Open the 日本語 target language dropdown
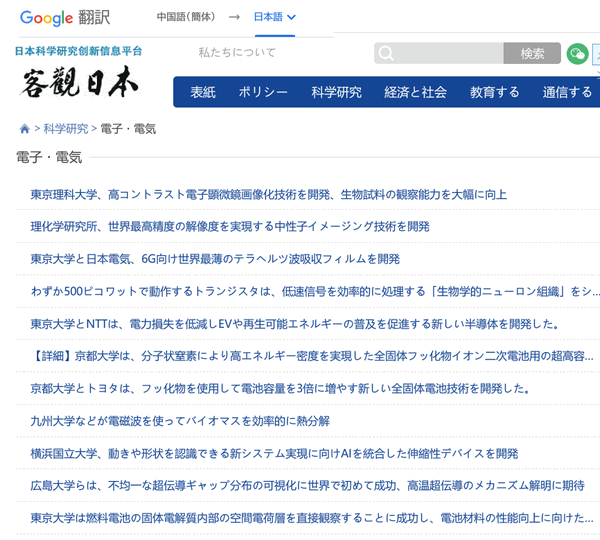Viewport: 600px width, 540px height. click(x=274, y=17)
